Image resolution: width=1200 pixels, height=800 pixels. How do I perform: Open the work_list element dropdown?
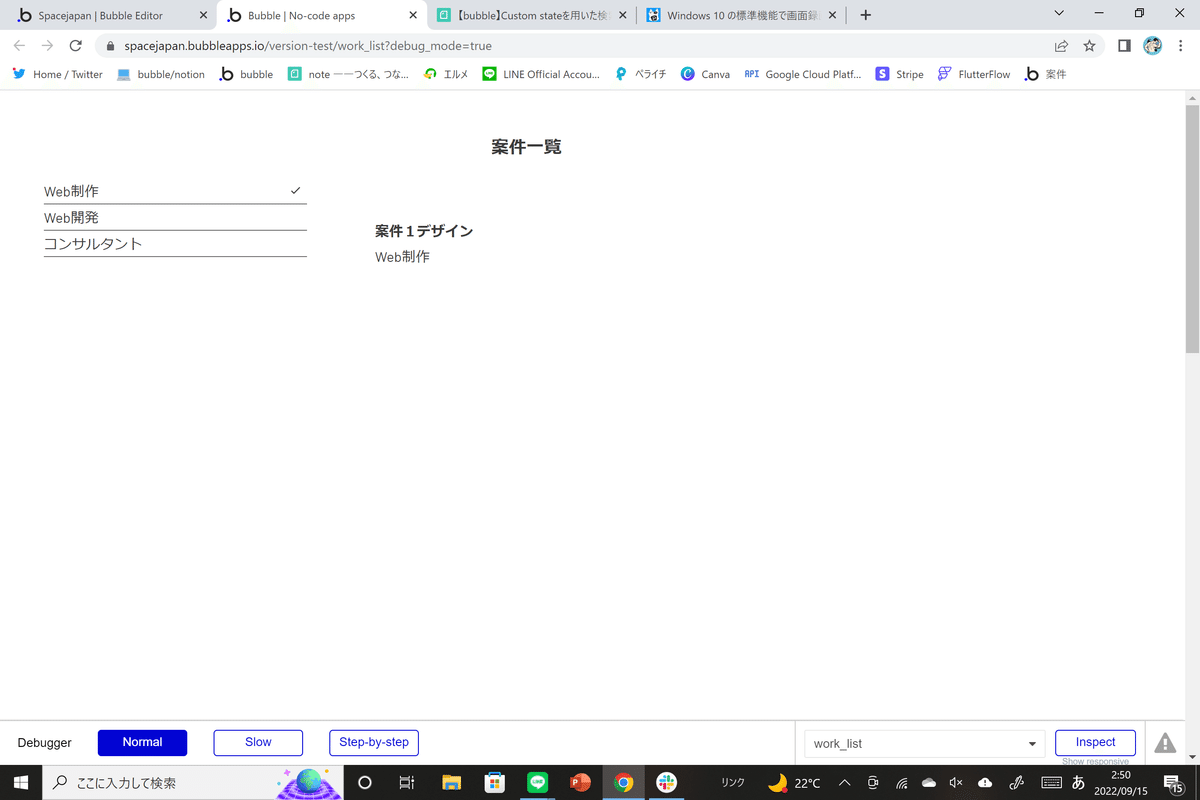(x=924, y=743)
